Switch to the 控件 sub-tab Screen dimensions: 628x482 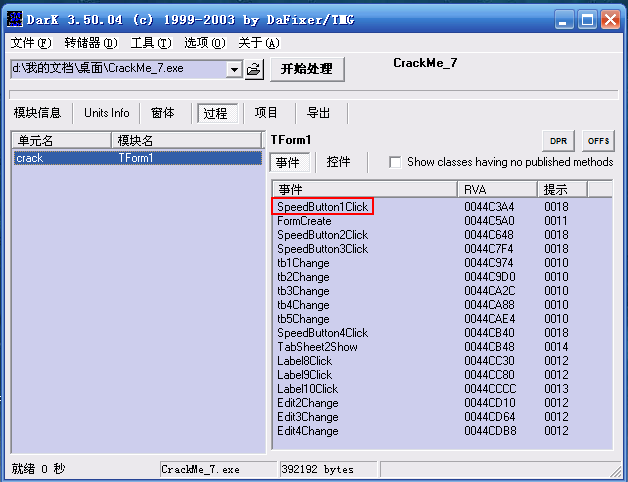338,162
